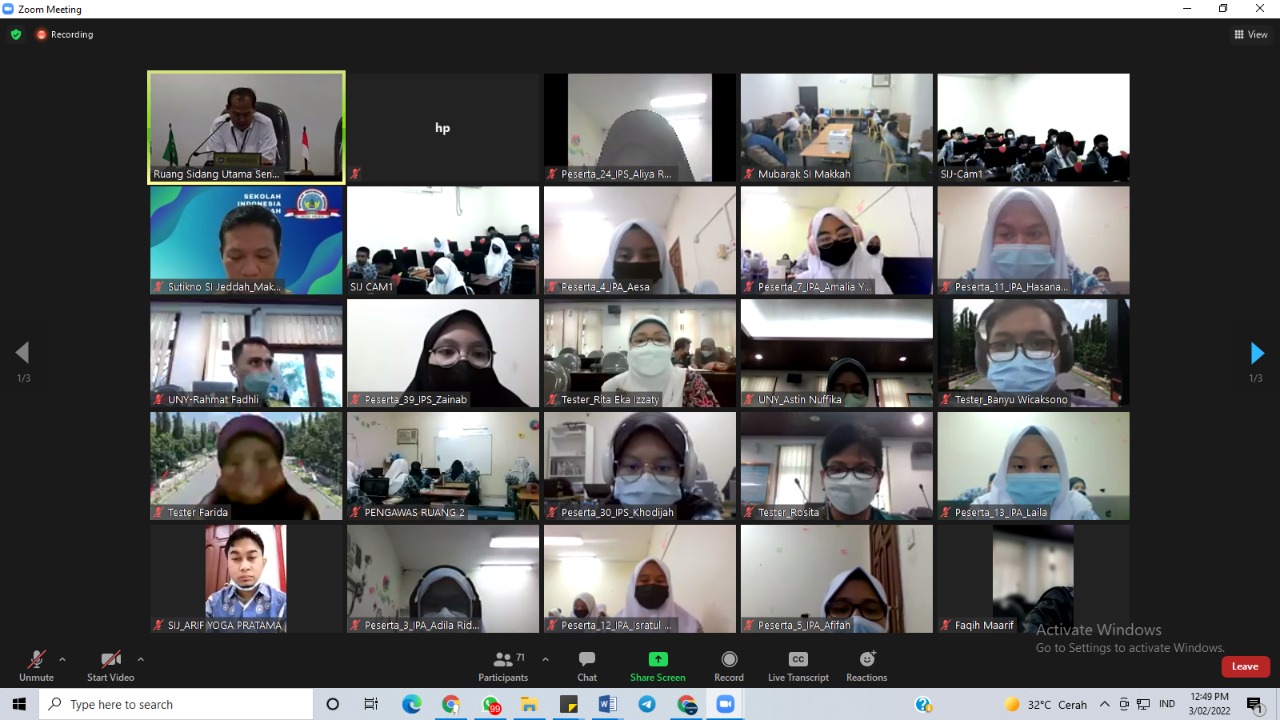
Task: Click the name label SIJ CAM1
Action: 372,287
